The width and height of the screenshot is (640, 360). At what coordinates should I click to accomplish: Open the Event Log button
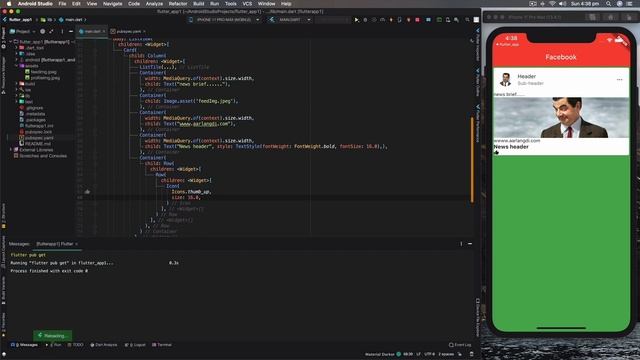460,345
